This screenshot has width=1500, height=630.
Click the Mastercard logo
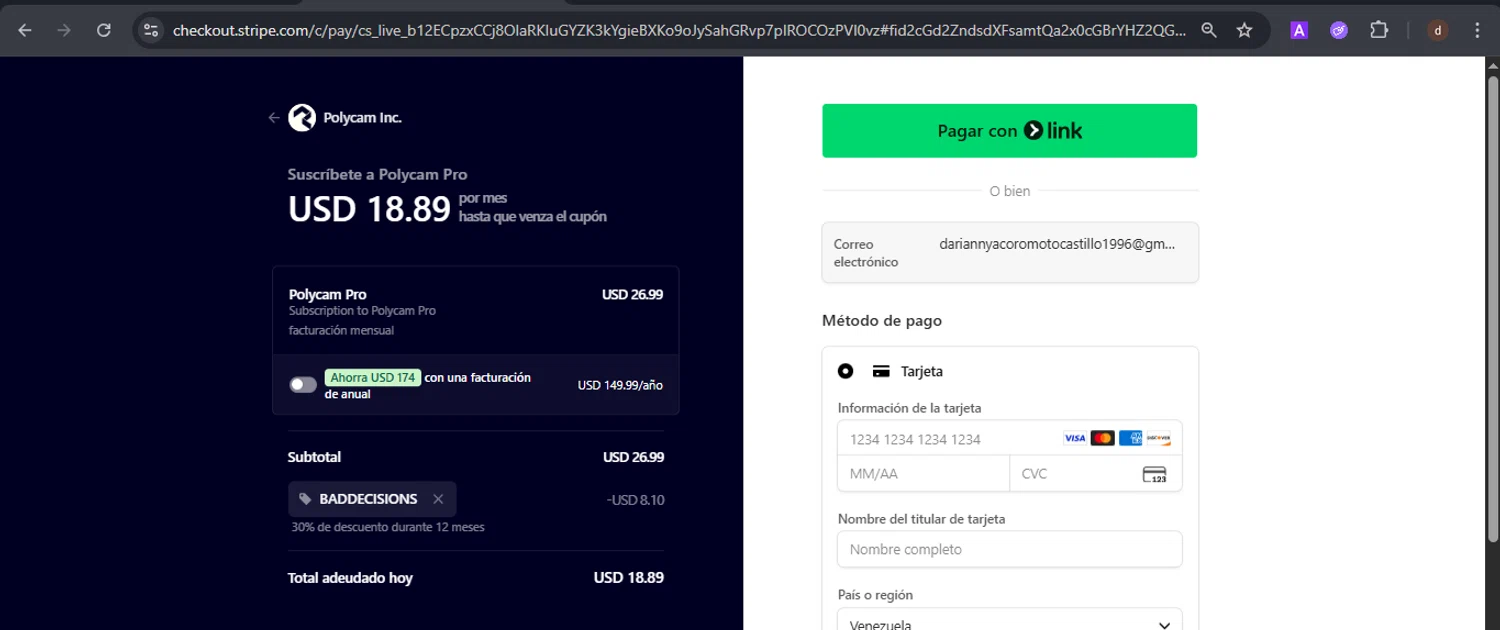tap(1102, 438)
